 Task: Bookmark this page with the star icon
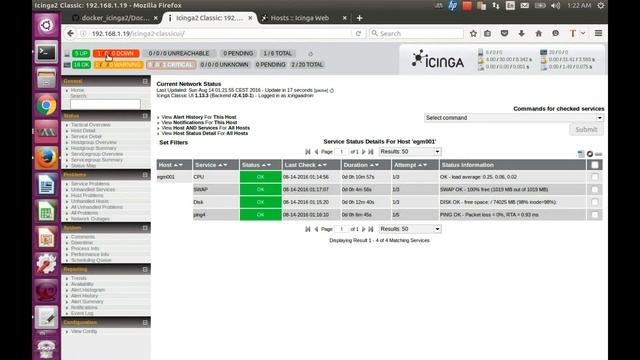(x=473, y=33)
